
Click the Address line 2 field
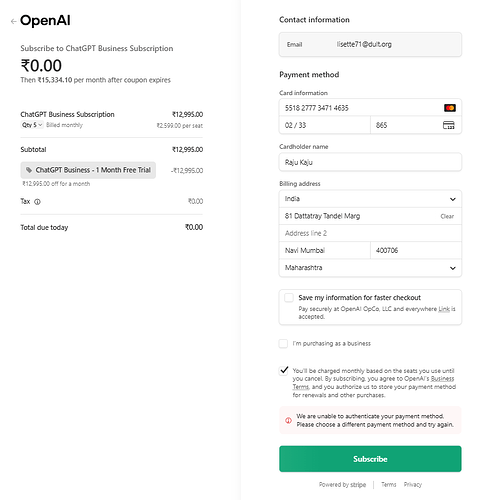[x=370, y=233]
